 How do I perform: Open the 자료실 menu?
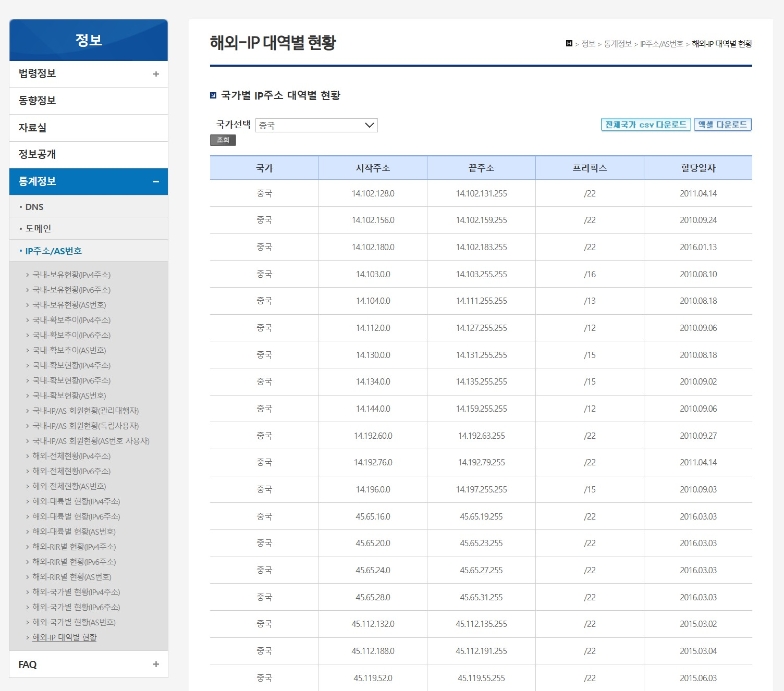(33, 128)
